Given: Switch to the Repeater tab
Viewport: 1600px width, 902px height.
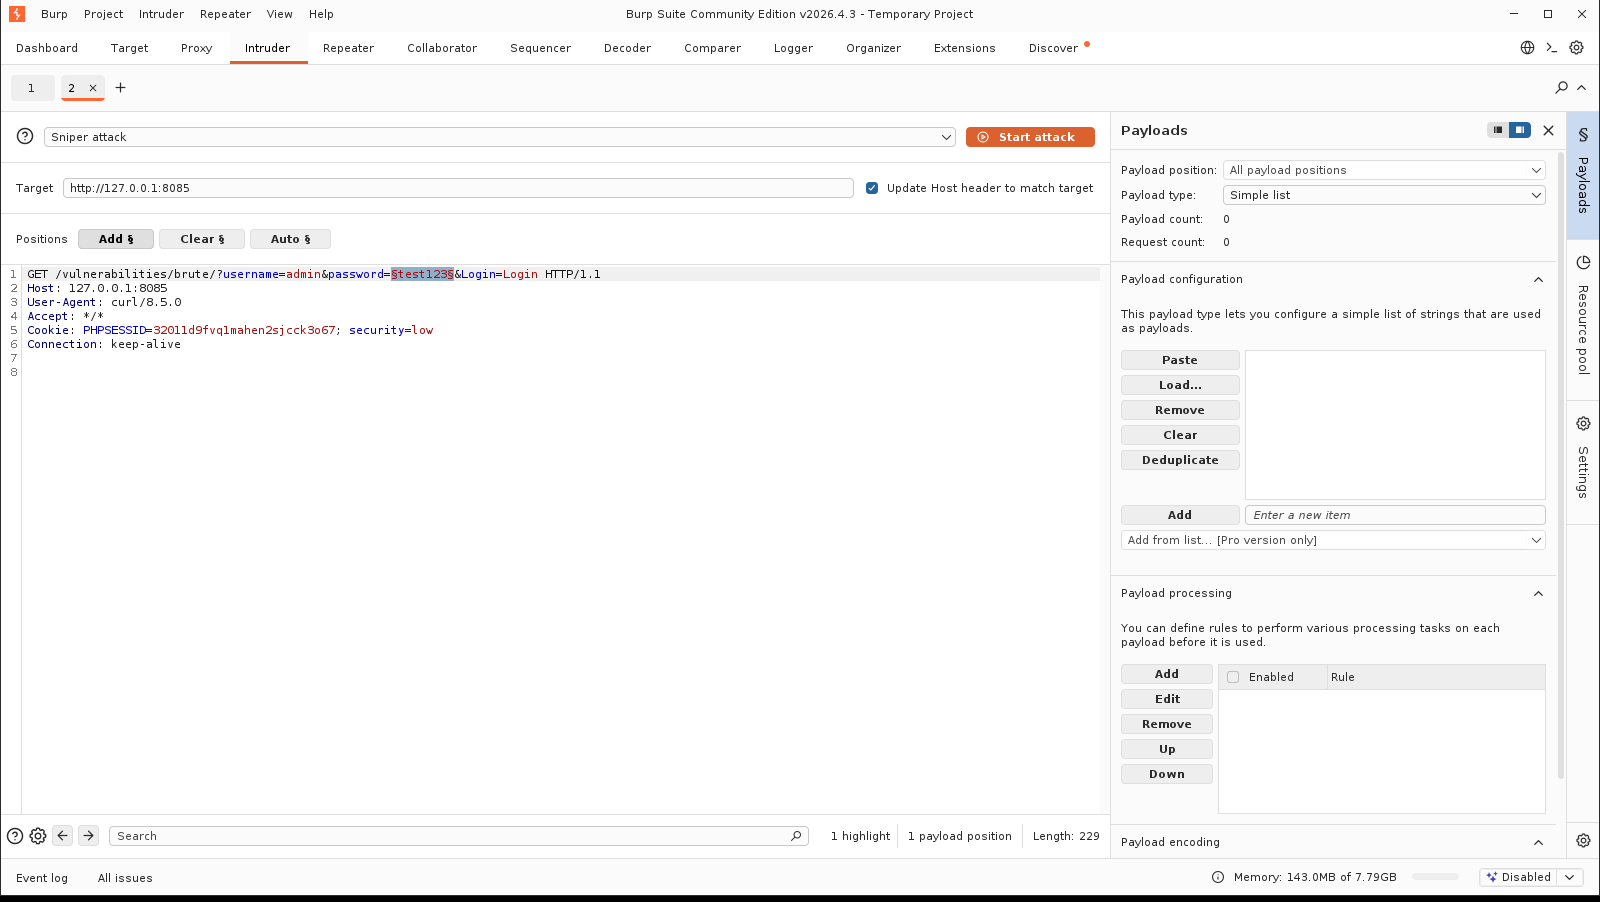Looking at the screenshot, I should tap(348, 48).
